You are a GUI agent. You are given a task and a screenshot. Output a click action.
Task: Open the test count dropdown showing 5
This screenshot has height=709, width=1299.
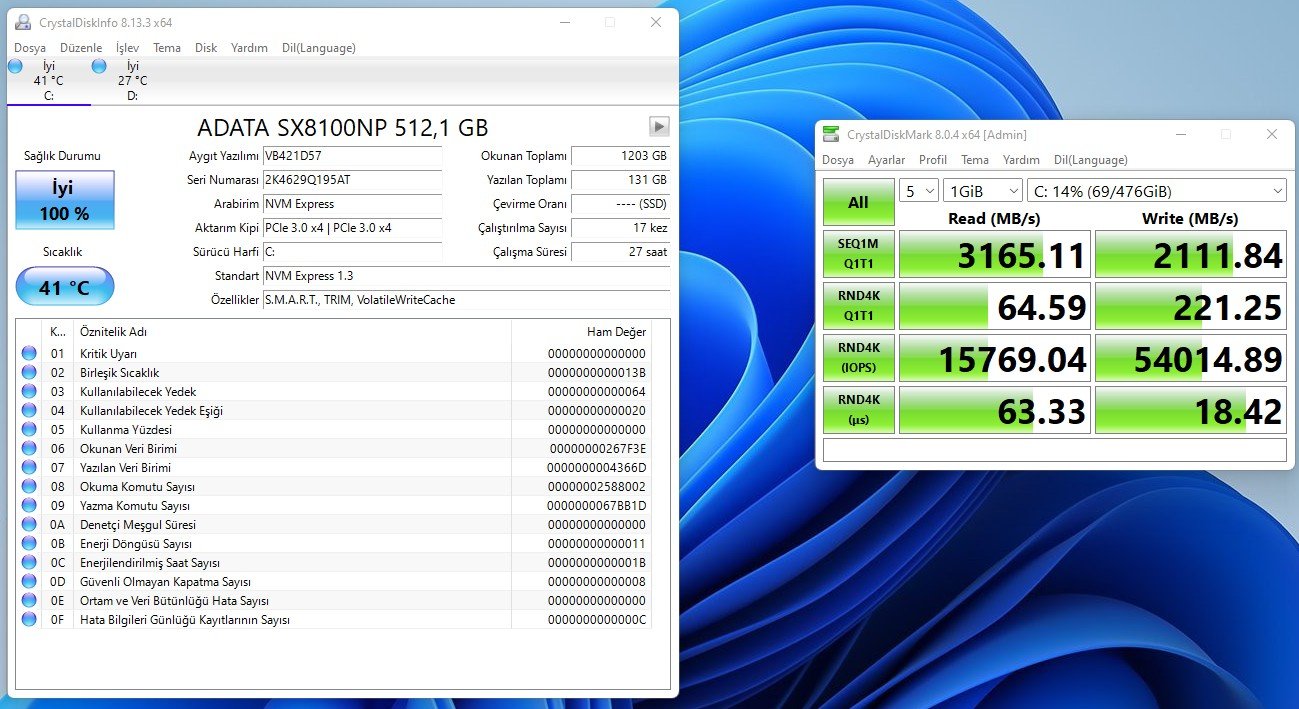[918, 191]
